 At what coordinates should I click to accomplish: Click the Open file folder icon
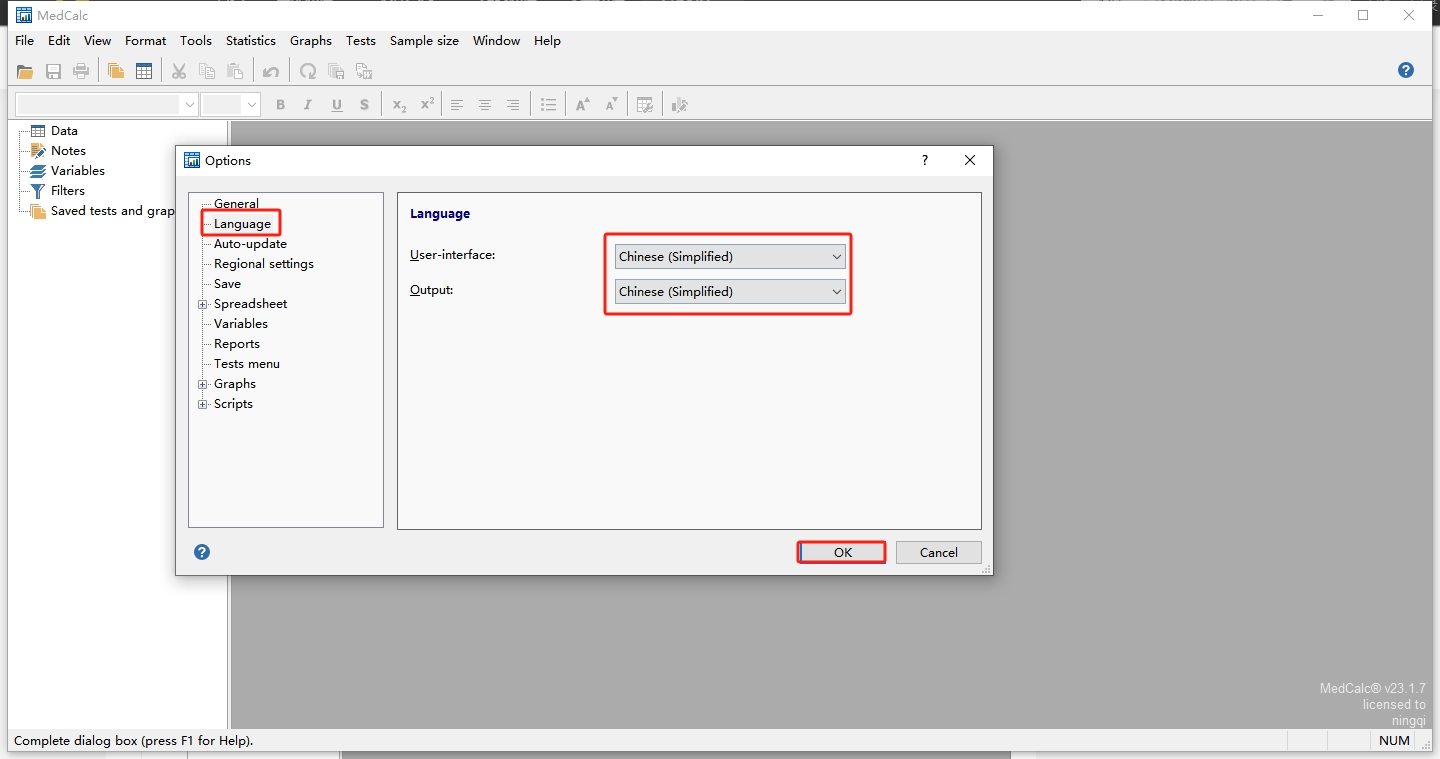[25, 71]
